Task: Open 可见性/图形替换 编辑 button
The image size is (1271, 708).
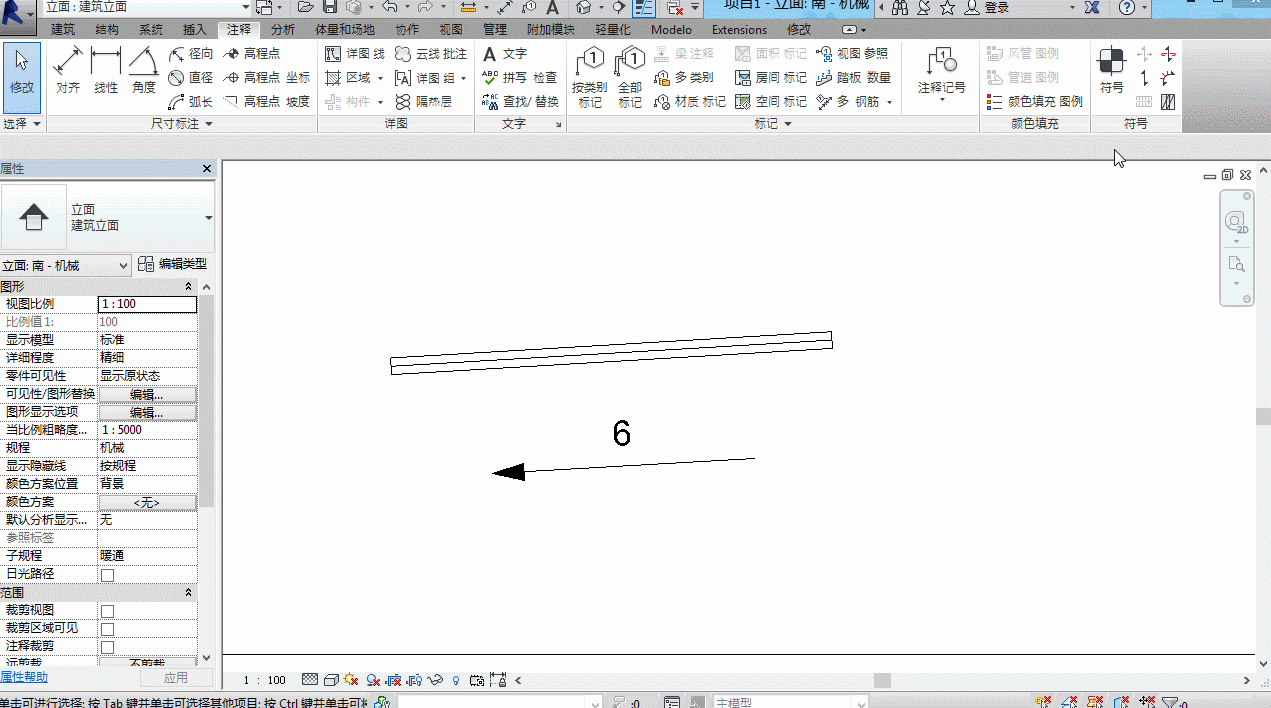Action: [x=147, y=394]
